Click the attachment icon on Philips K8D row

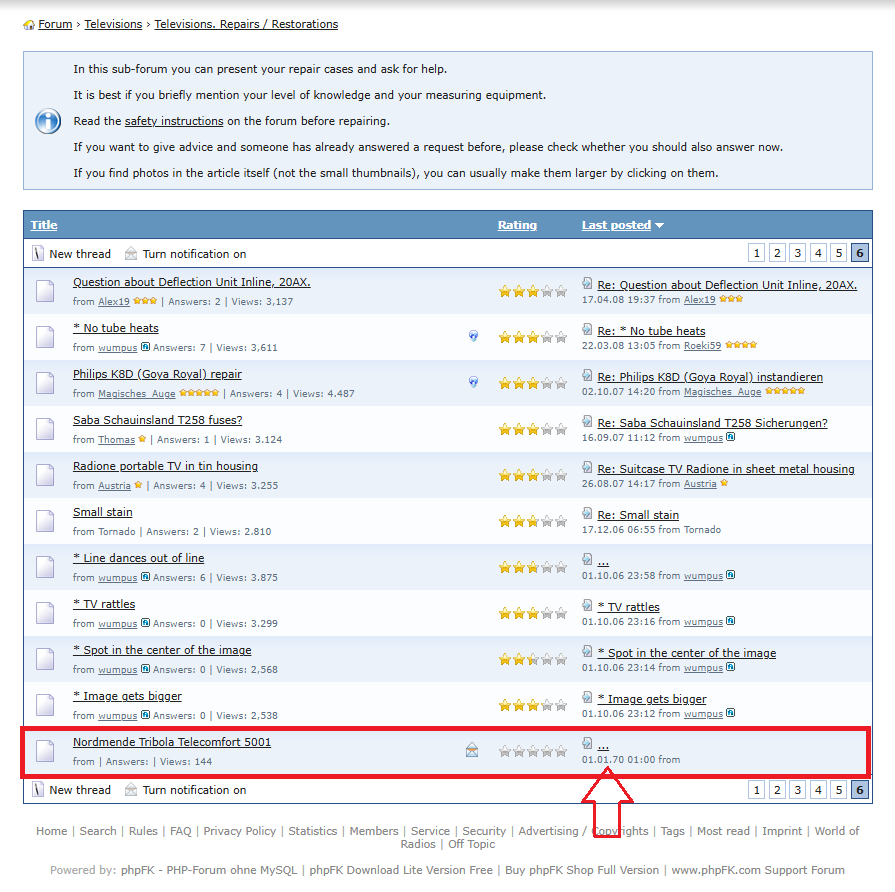(474, 382)
